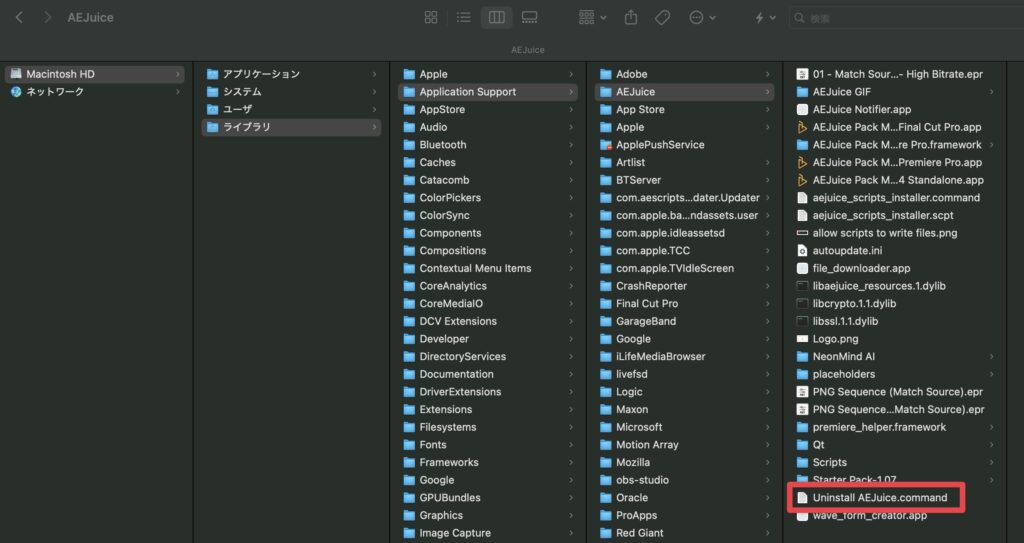Open the AEJuice GIF folder
Screen dimensions: 1024x543
(895, 91)
